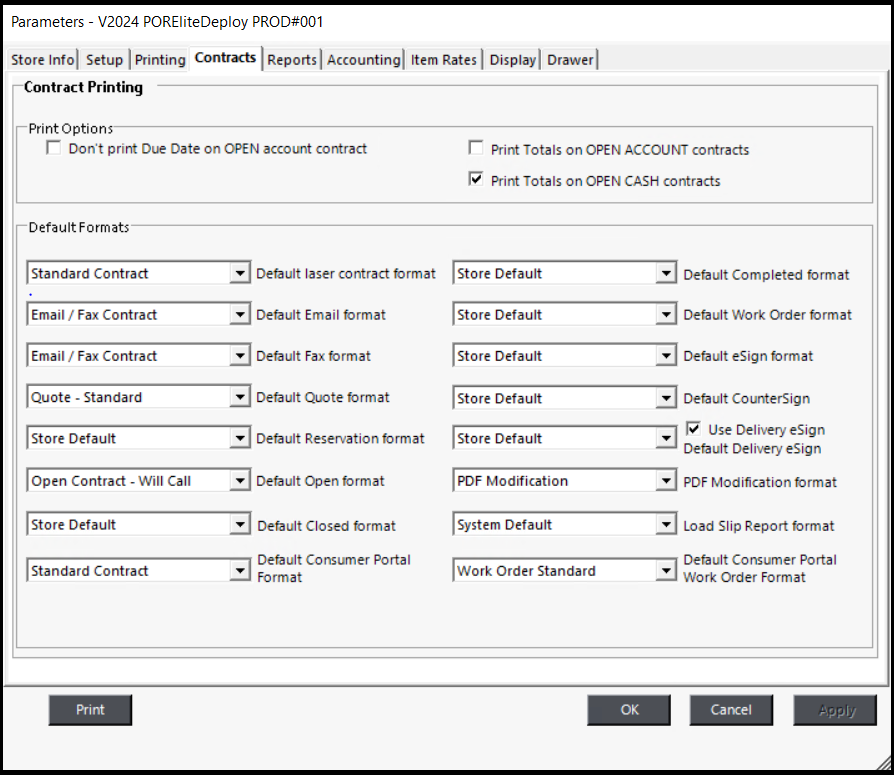Toggle Use Delivery eSign checkbox

point(693,428)
